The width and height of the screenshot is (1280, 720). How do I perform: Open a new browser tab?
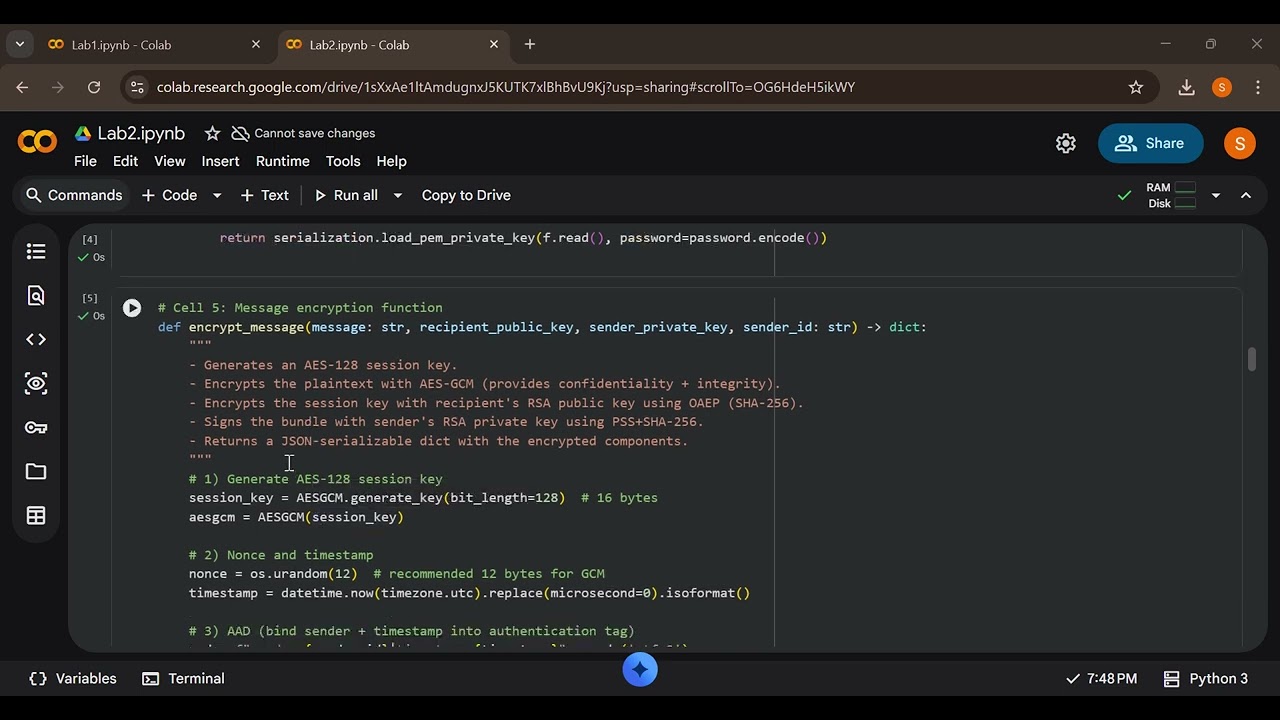pos(530,44)
